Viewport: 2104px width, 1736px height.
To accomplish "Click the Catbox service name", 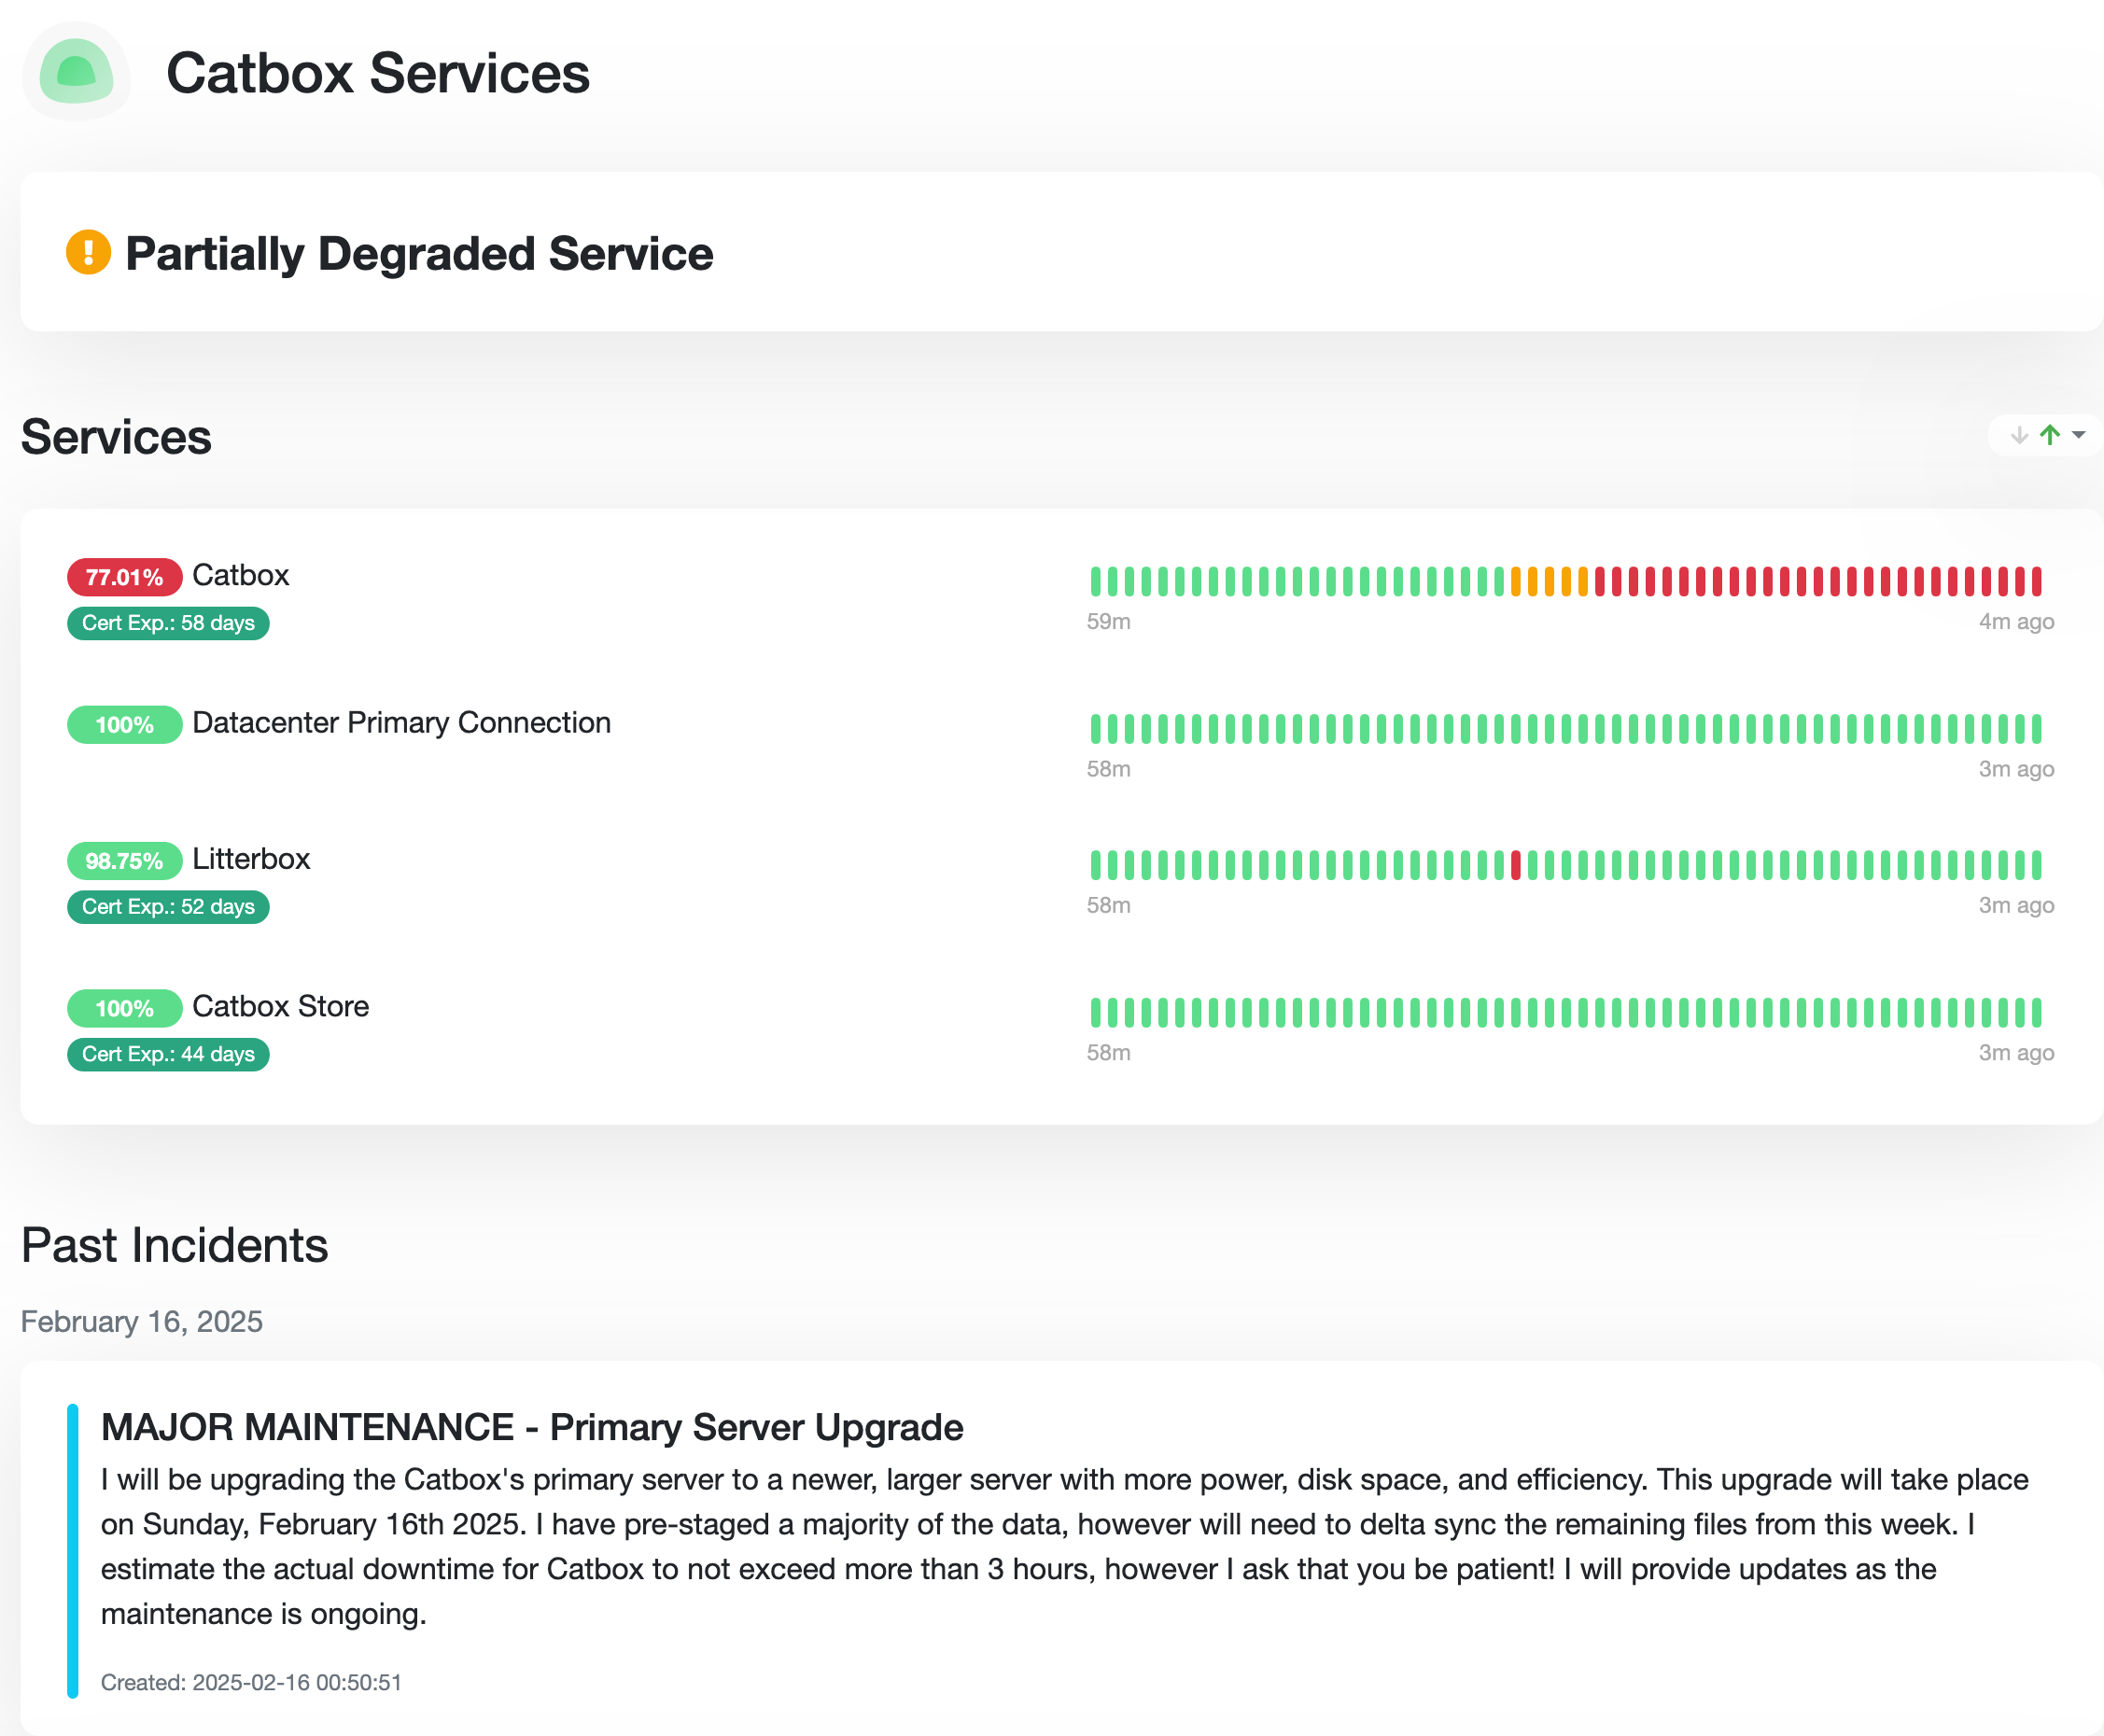I will [240, 575].
